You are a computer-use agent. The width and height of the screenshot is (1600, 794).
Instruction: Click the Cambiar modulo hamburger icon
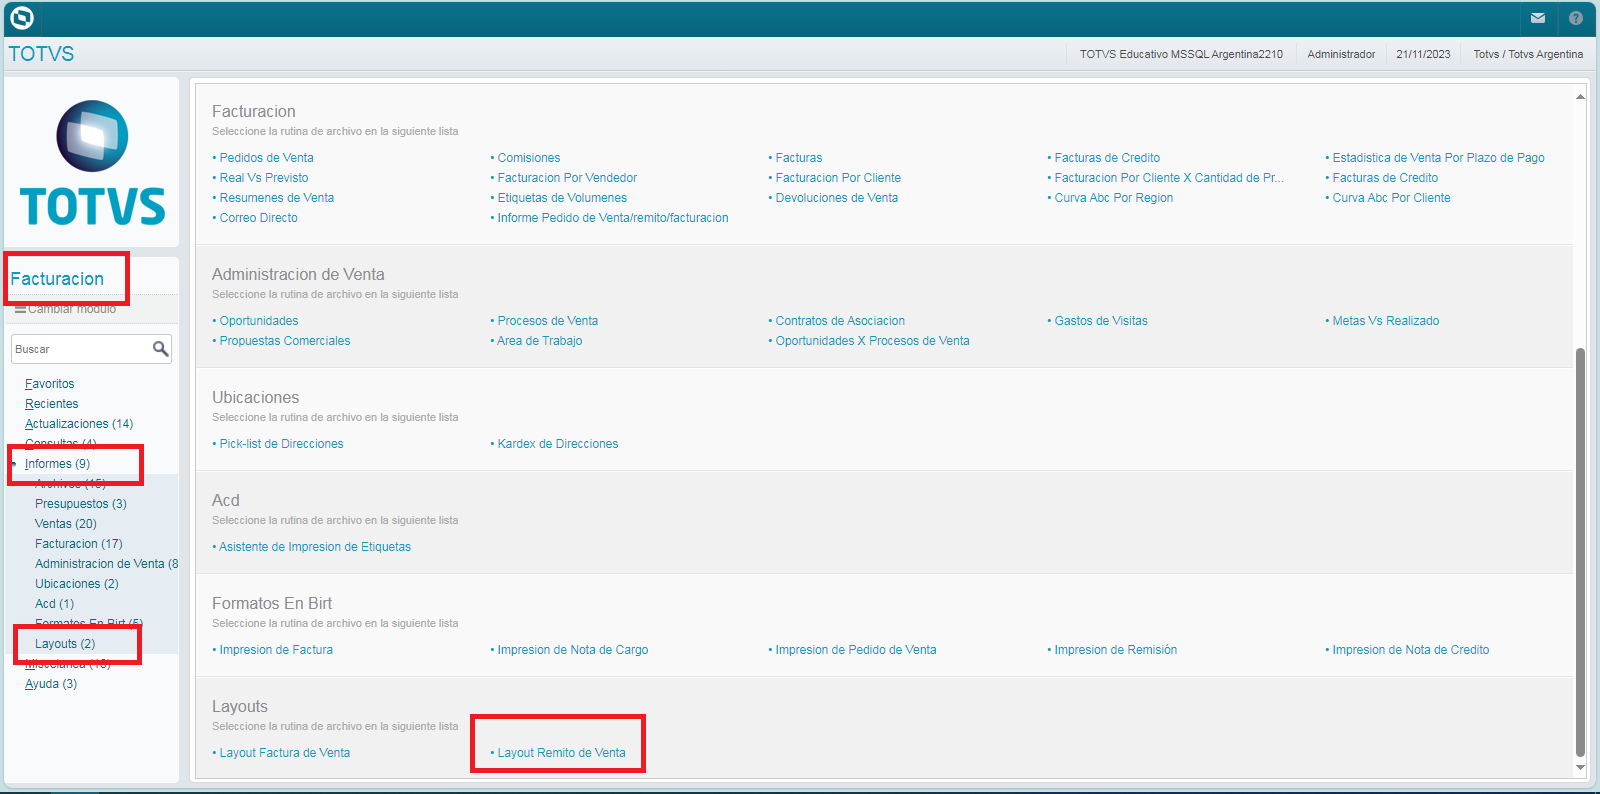(x=20, y=309)
